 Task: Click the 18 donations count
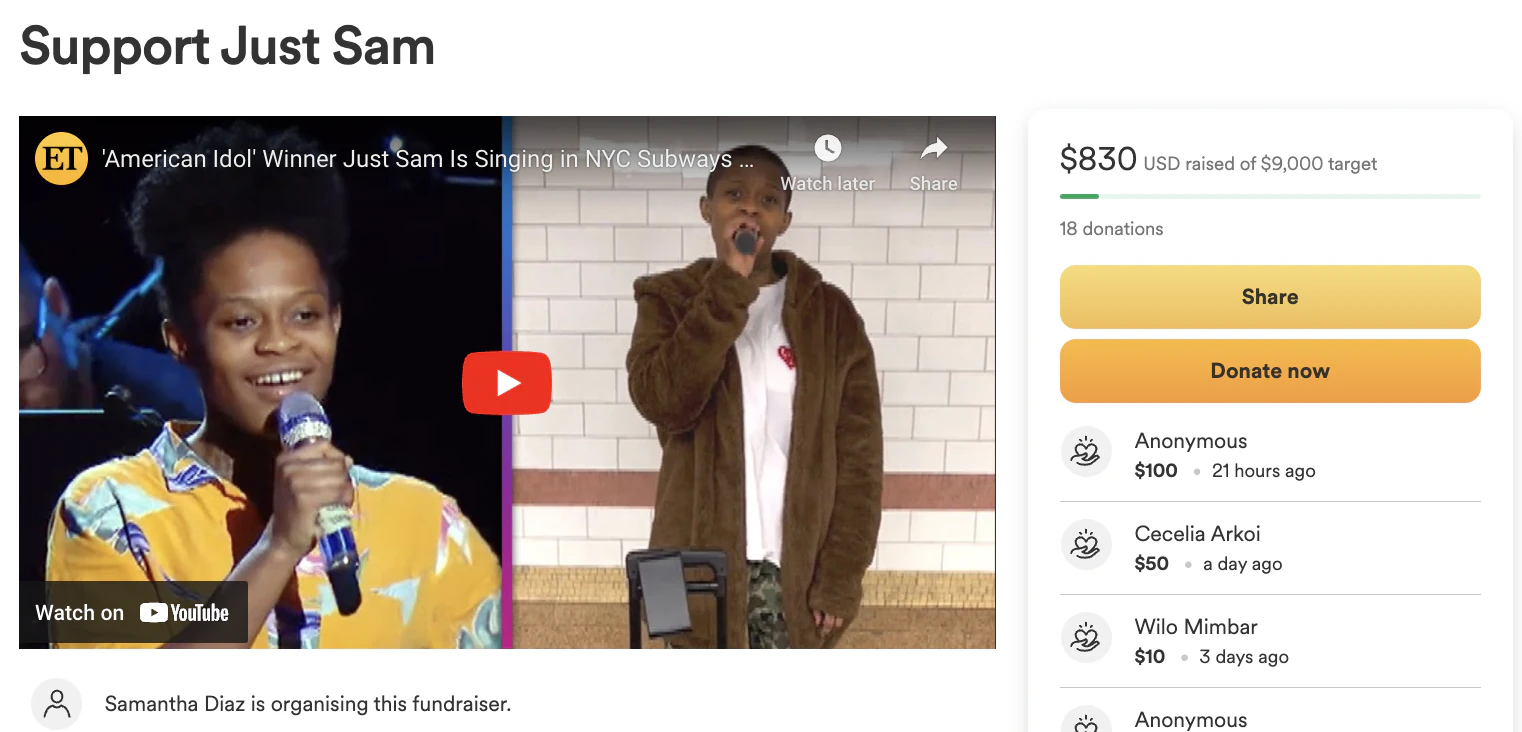pyautogui.click(x=1111, y=229)
